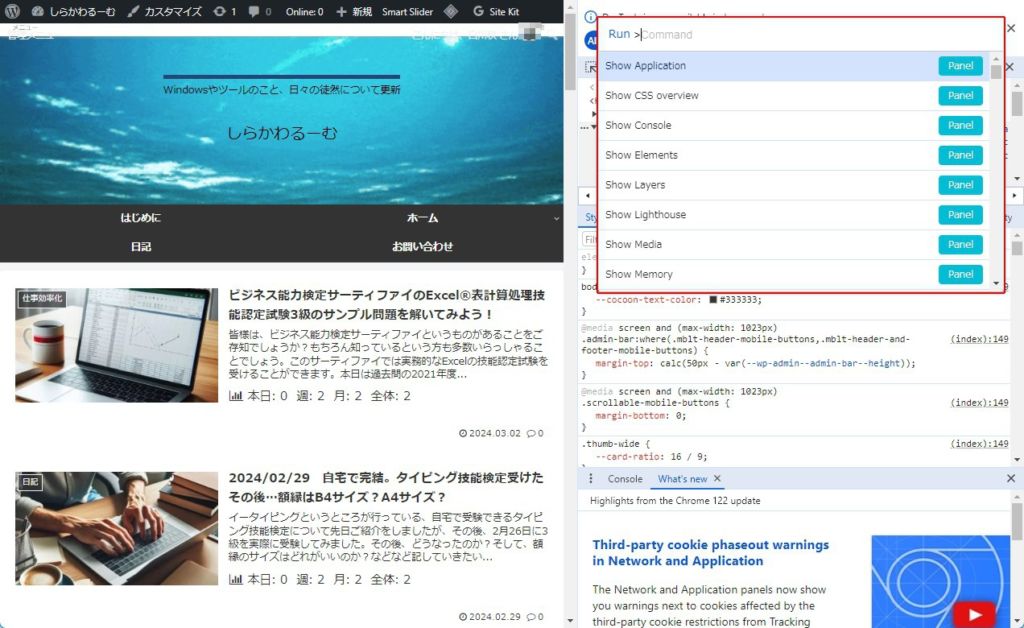Open the はじめに navigation item

pos(140,217)
